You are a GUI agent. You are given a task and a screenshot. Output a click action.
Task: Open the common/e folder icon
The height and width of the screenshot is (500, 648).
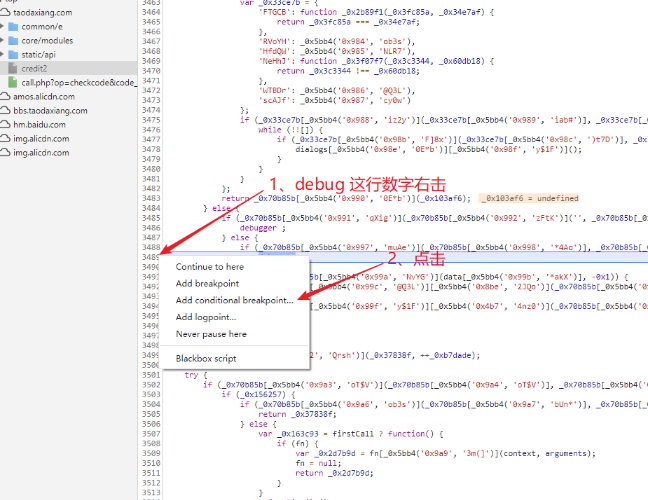pyautogui.click(x=13, y=27)
